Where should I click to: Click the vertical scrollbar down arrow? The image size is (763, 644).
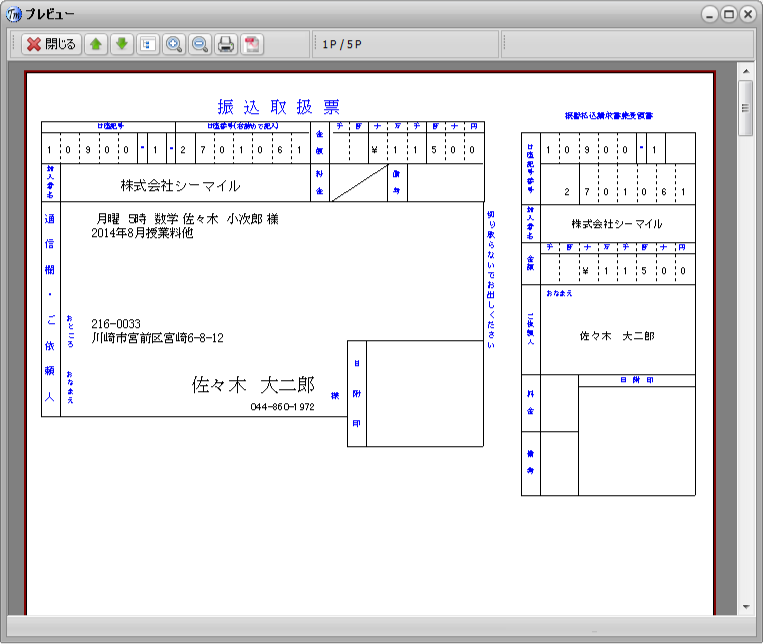(x=745, y=606)
